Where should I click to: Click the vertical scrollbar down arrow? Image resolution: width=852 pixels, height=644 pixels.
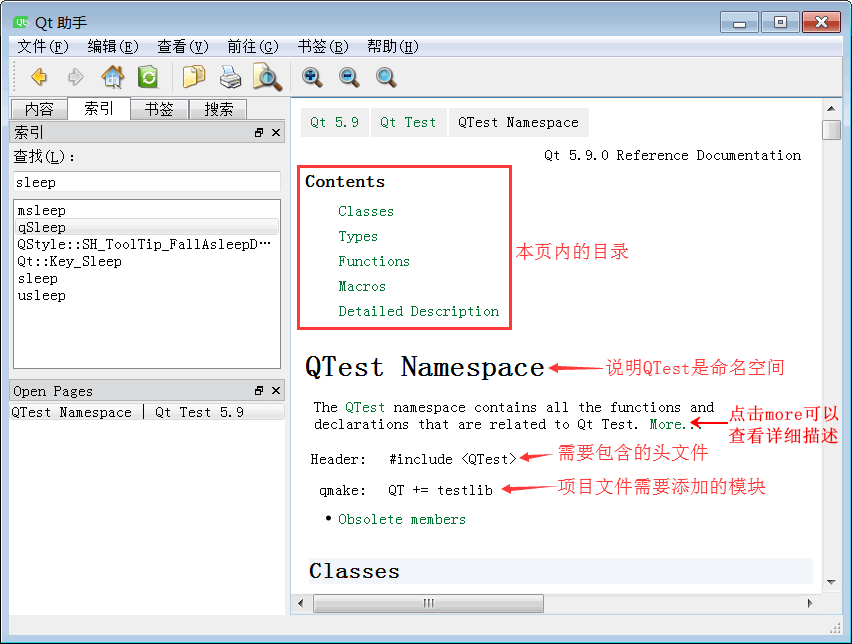pyautogui.click(x=831, y=582)
